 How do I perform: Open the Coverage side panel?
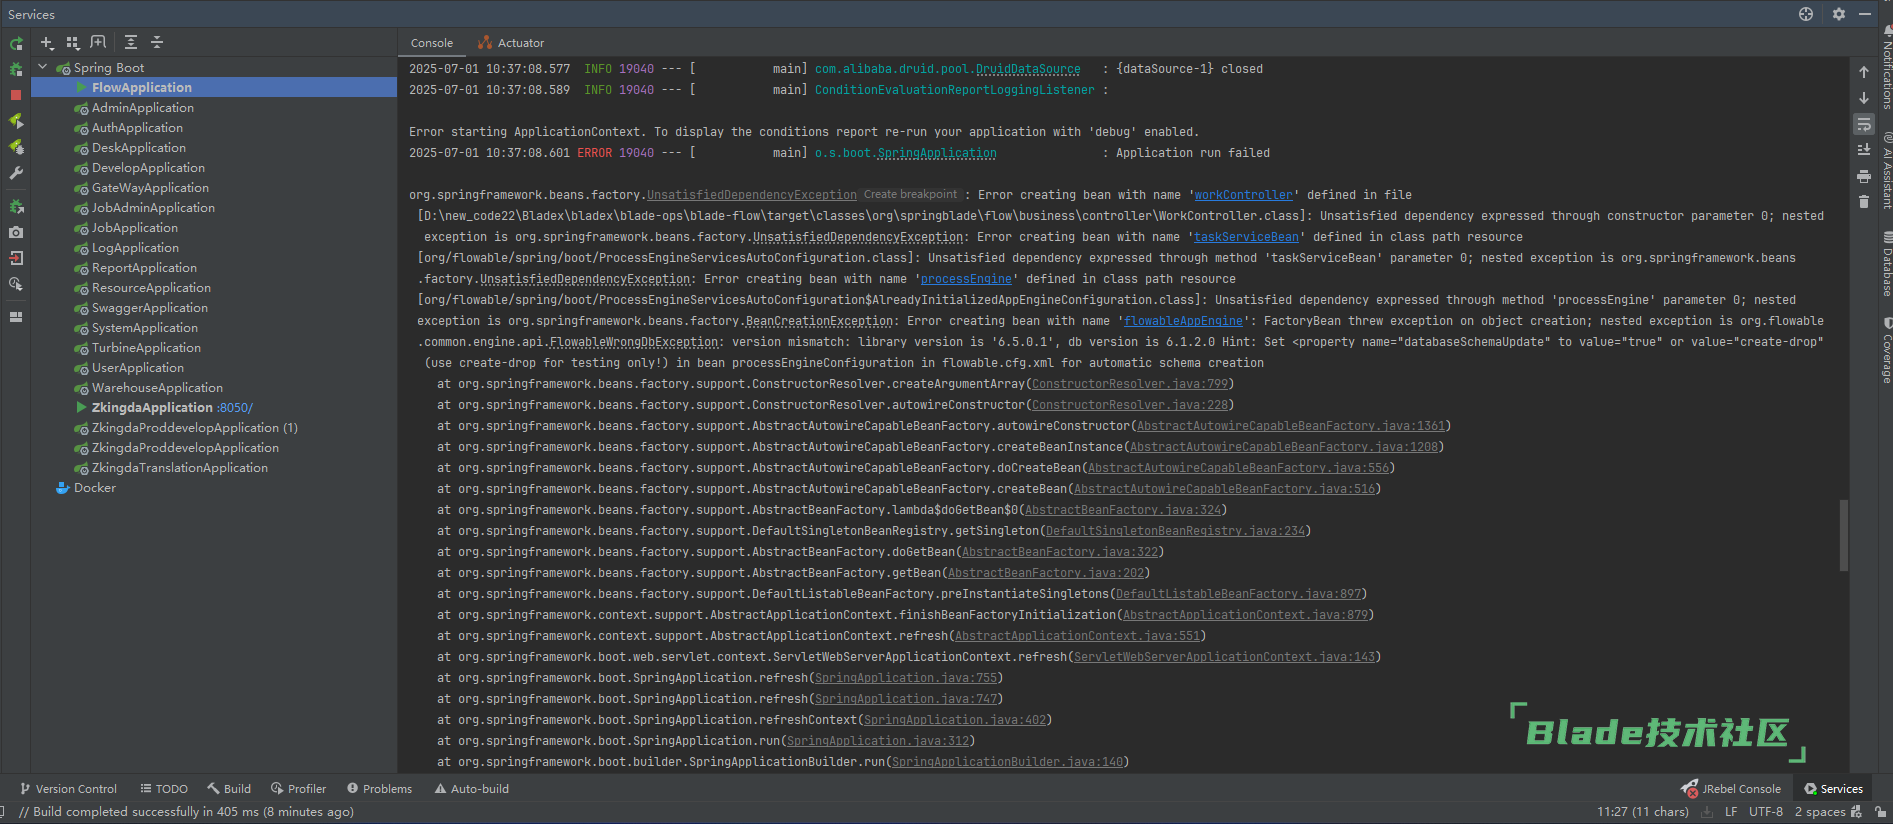click(1887, 351)
